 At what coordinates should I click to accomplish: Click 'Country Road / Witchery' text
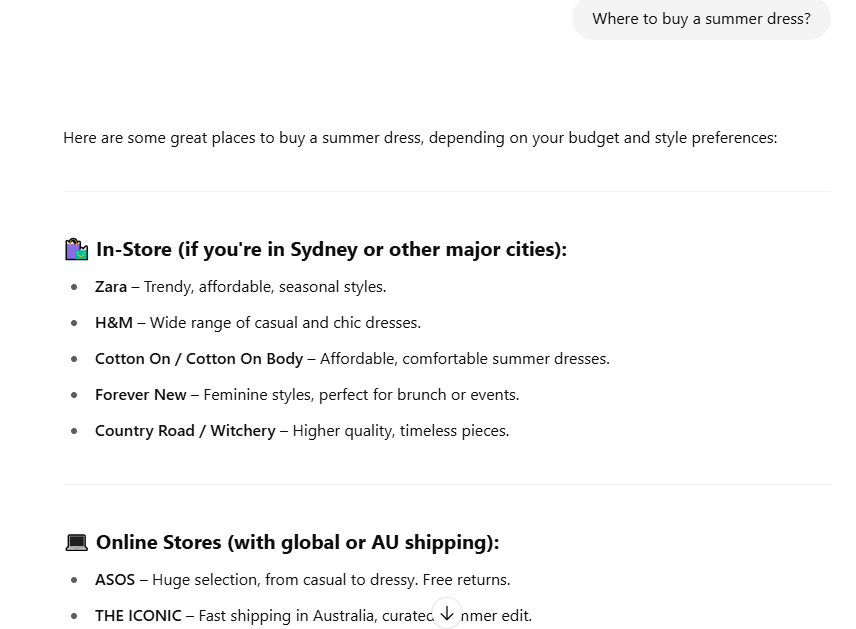pyautogui.click(x=185, y=431)
